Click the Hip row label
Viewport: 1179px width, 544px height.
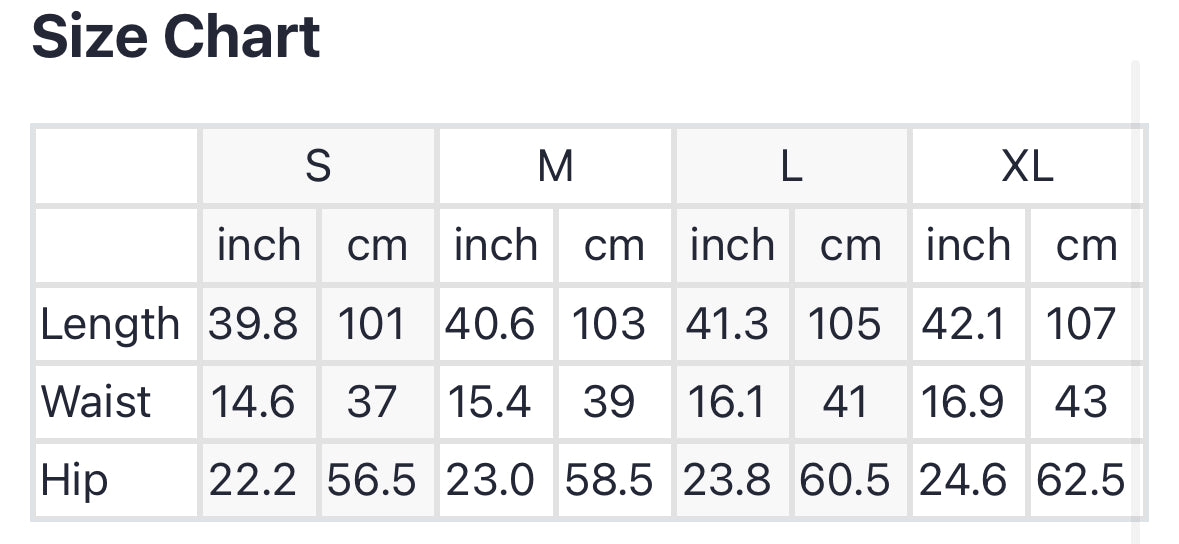click(74, 480)
